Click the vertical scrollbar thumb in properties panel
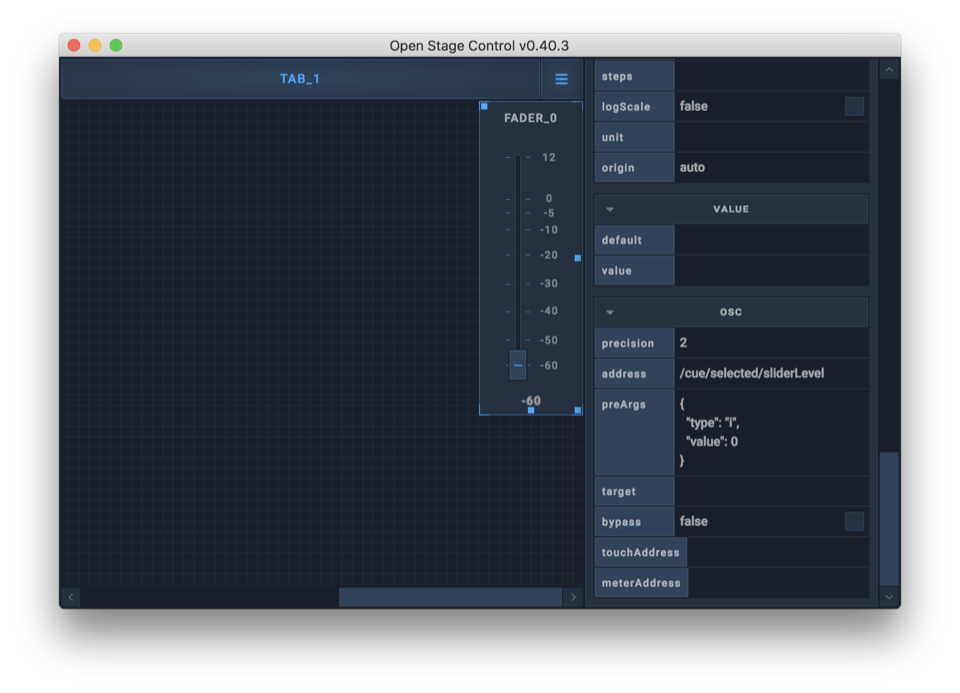960x693 pixels. click(x=889, y=518)
